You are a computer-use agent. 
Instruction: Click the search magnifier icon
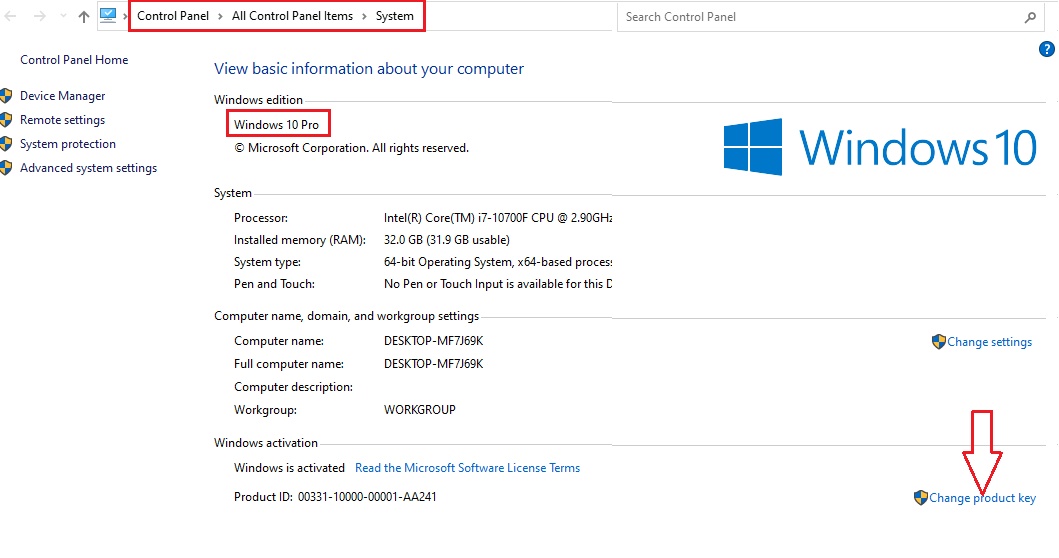point(1030,18)
